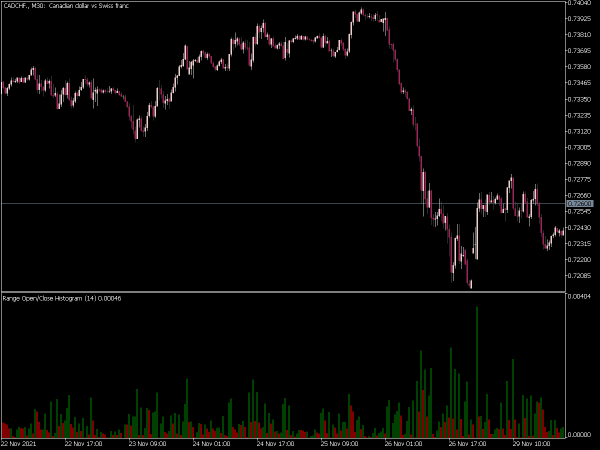Click the 0.72085 price axis label
Viewport: 600px width, 450px height.
580,276
